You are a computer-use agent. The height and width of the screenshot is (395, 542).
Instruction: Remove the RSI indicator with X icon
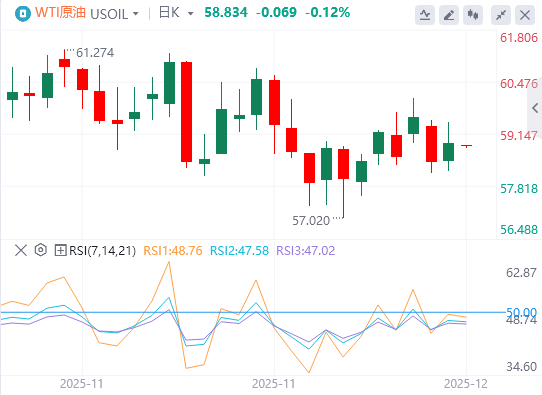(x=21, y=250)
